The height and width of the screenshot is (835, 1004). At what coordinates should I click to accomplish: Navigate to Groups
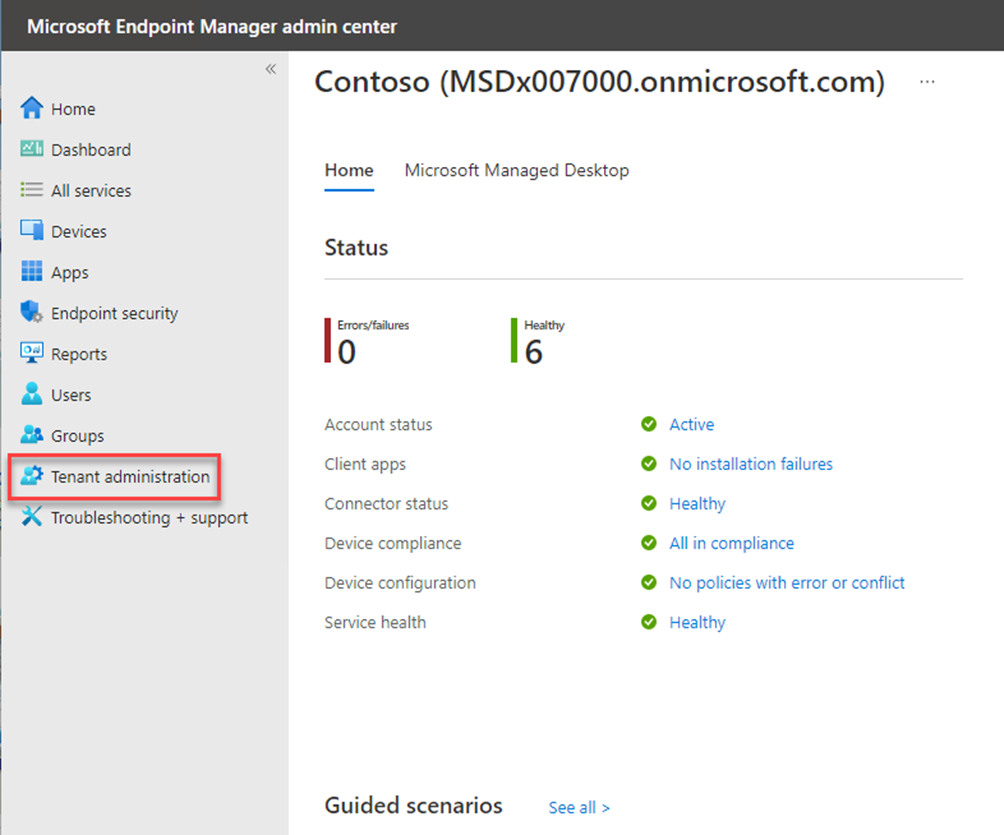tap(77, 436)
